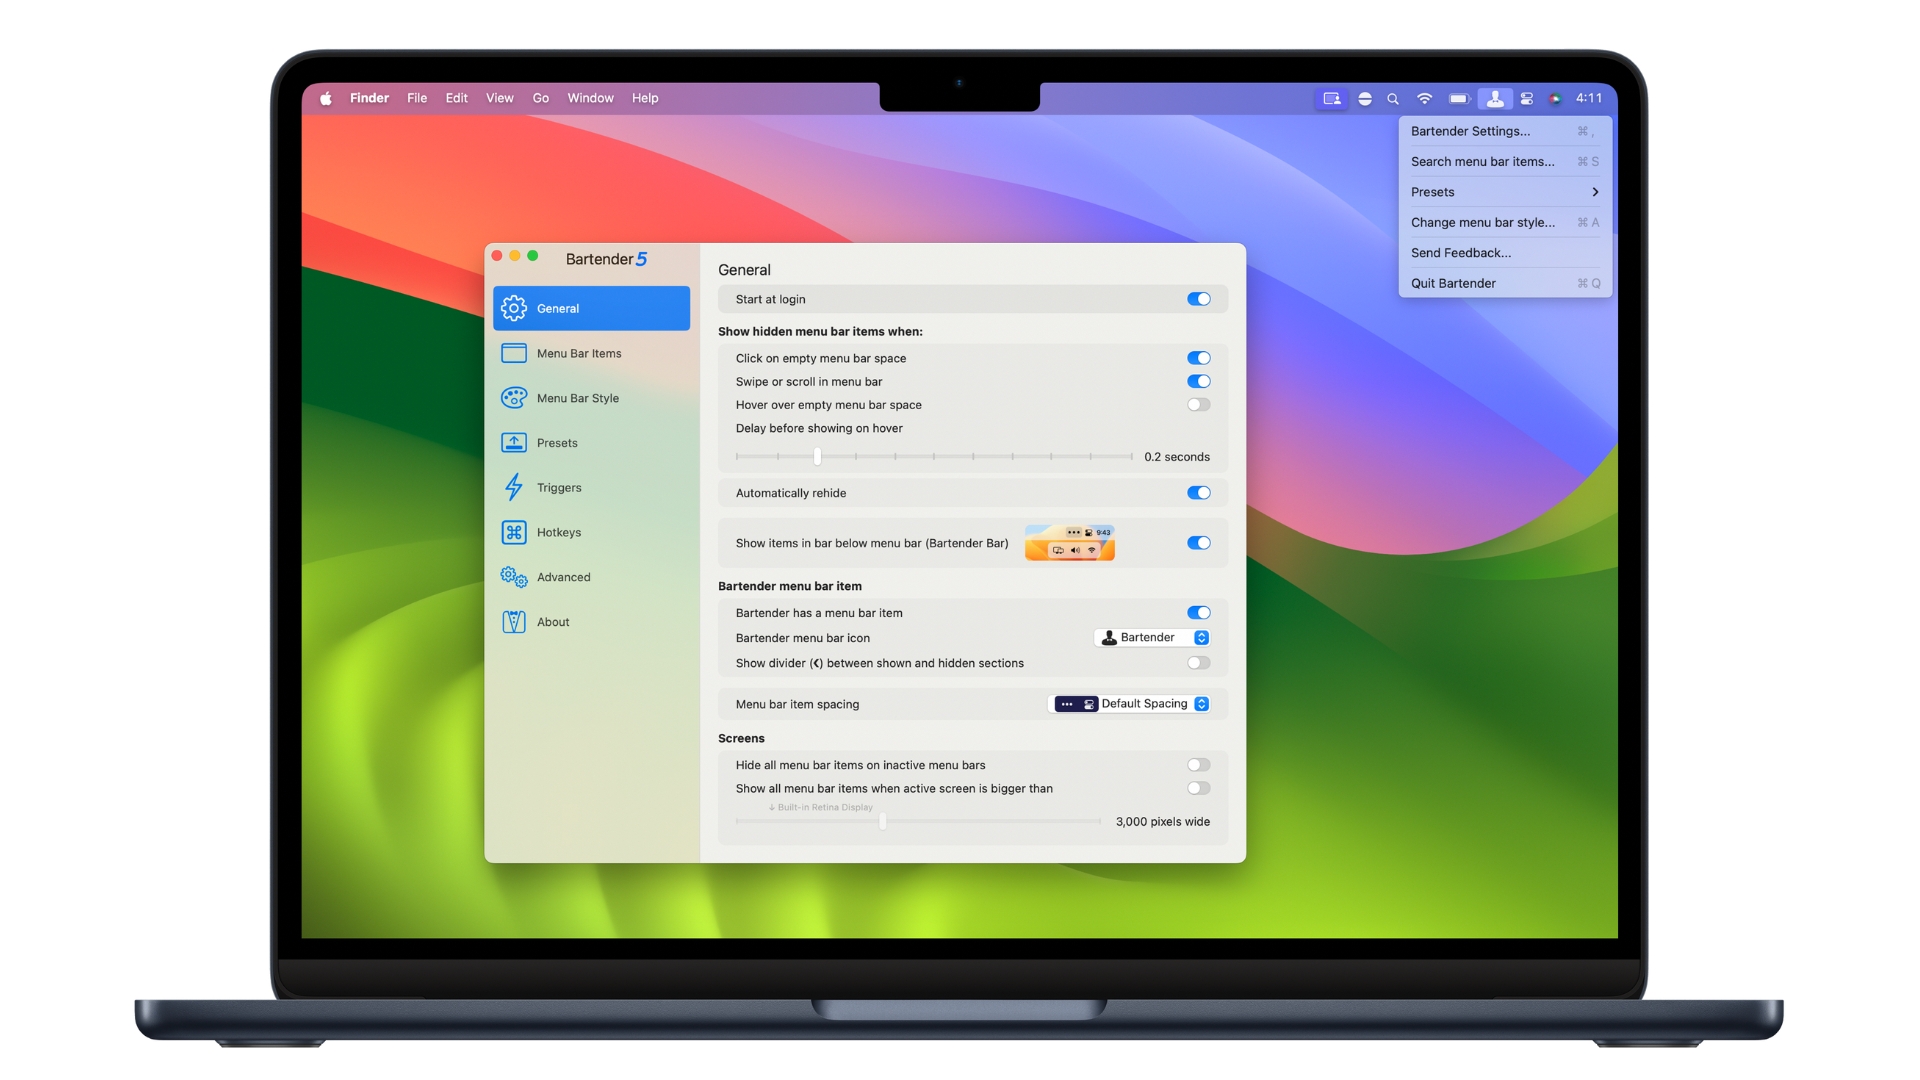Image resolution: width=1920 pixels, height=1080 pixels.
Task: Open the Go menu
Action: (541, 98)
